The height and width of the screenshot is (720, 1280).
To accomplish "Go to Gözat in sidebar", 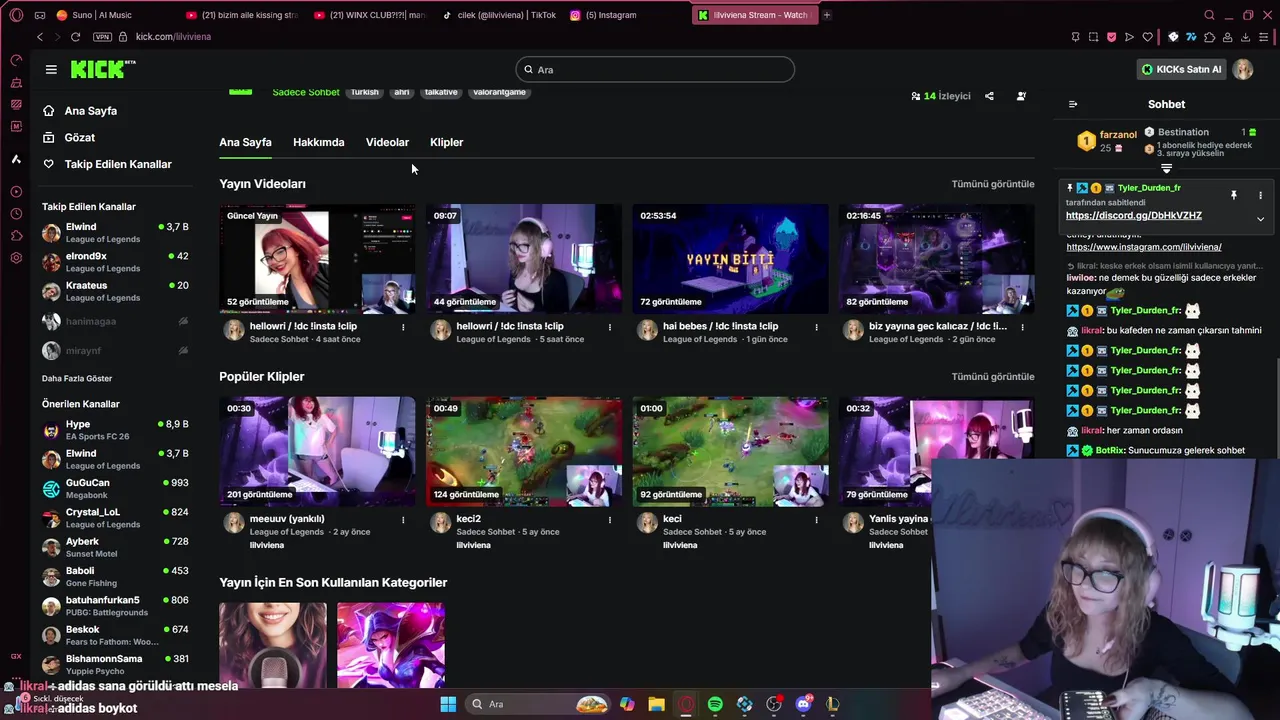I will click(x=79, y=137).
